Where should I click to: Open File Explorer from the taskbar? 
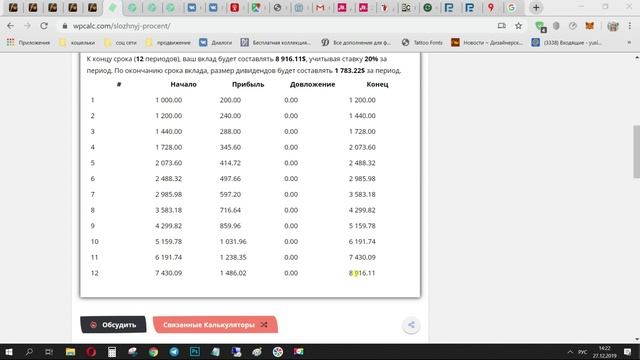point(70,352)
